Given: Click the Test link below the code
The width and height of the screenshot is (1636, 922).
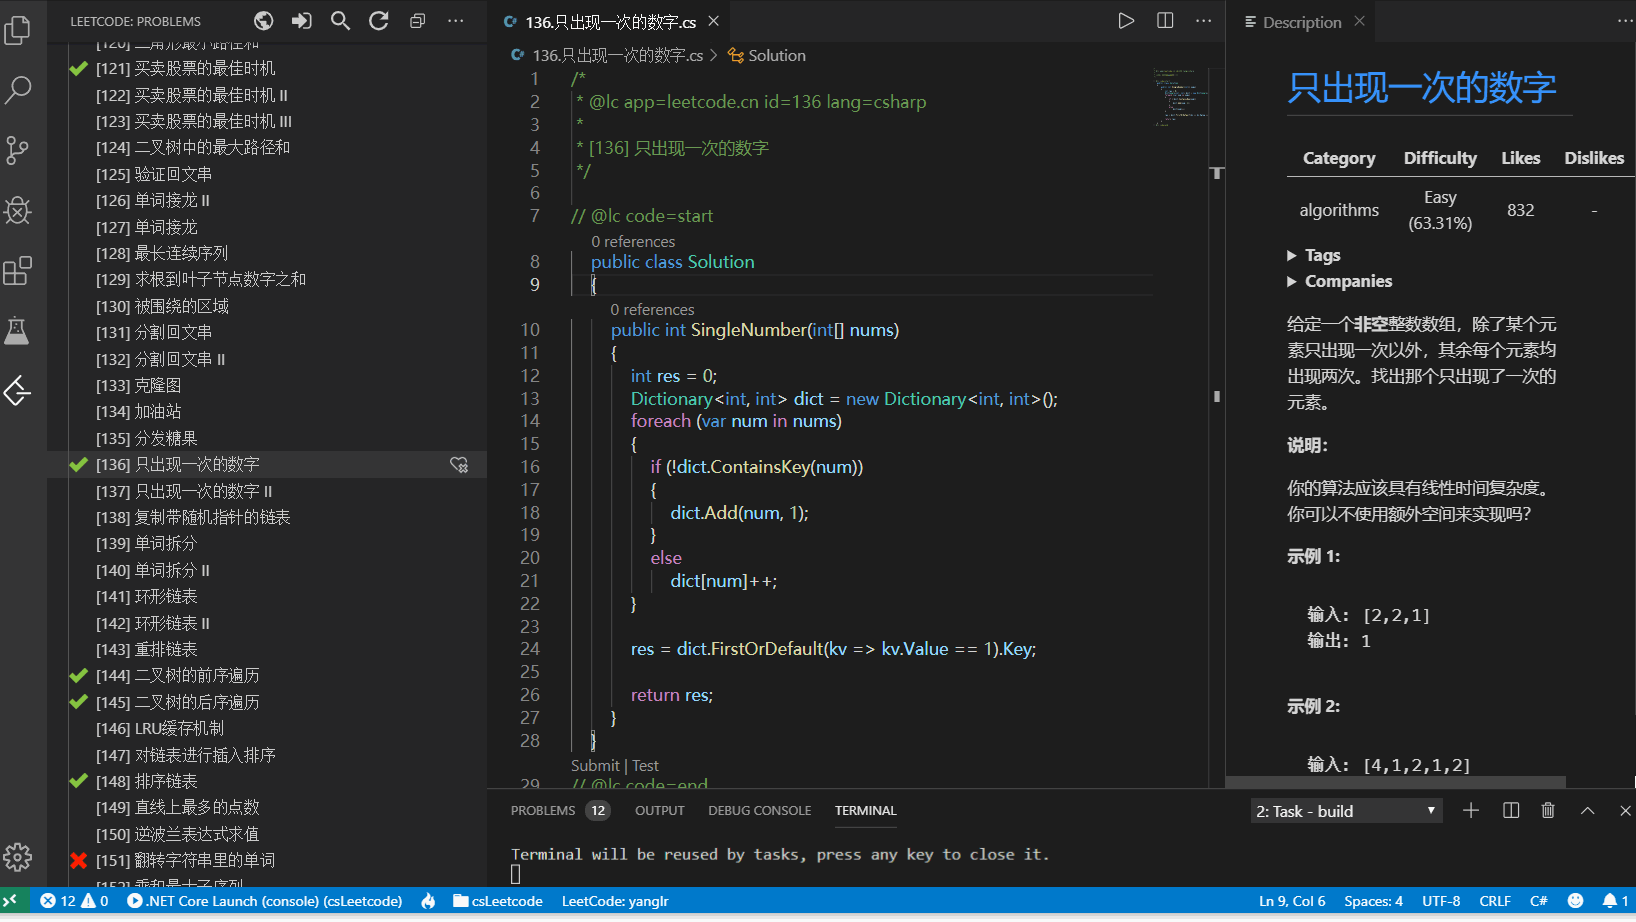Looking at the screenshot, I should point(645,765).
